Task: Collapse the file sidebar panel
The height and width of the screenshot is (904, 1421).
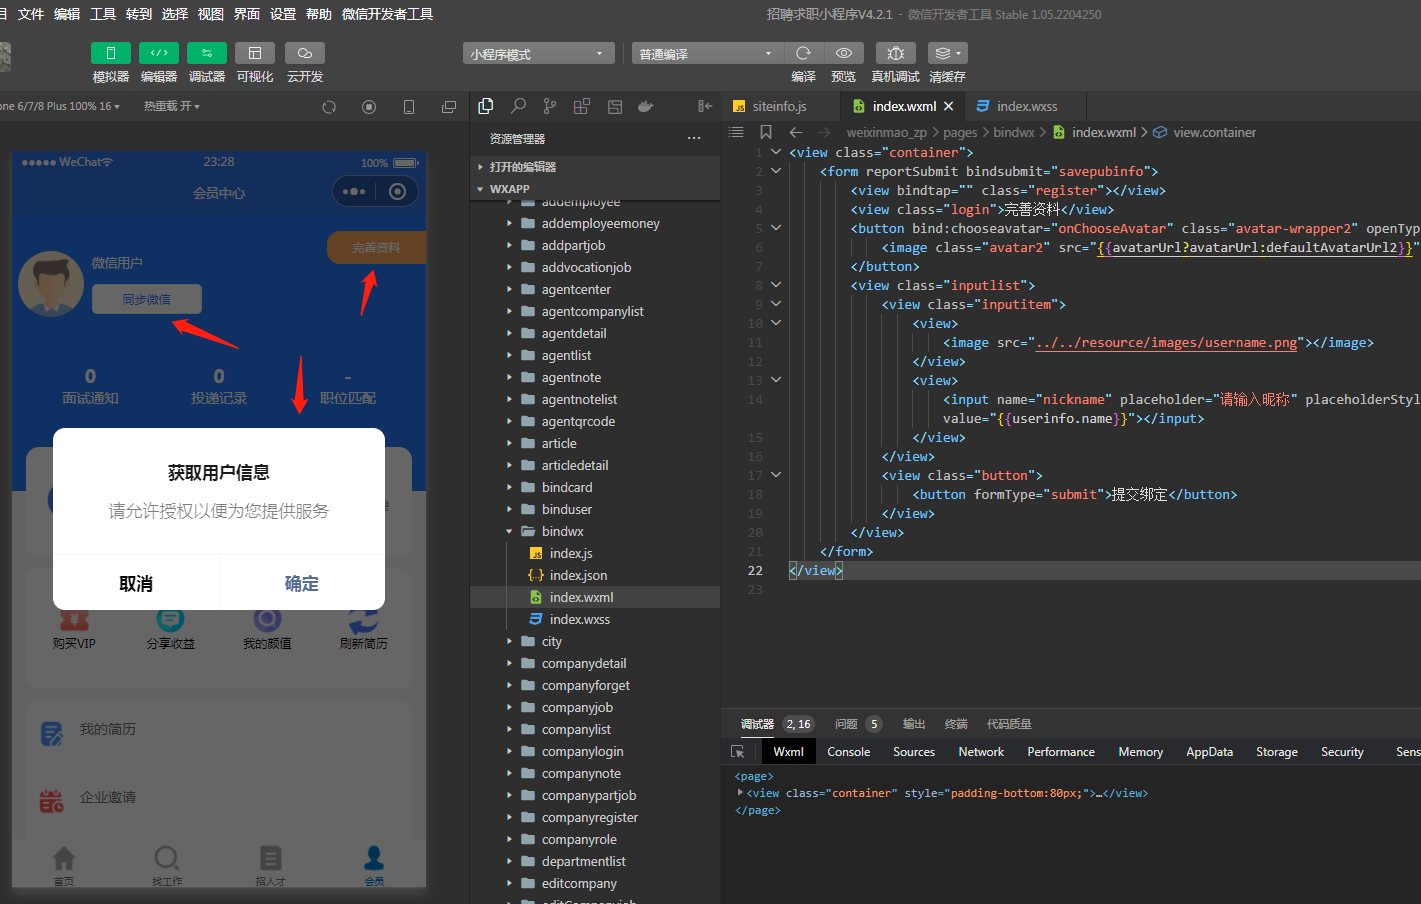Action: [x=705, y=106]
